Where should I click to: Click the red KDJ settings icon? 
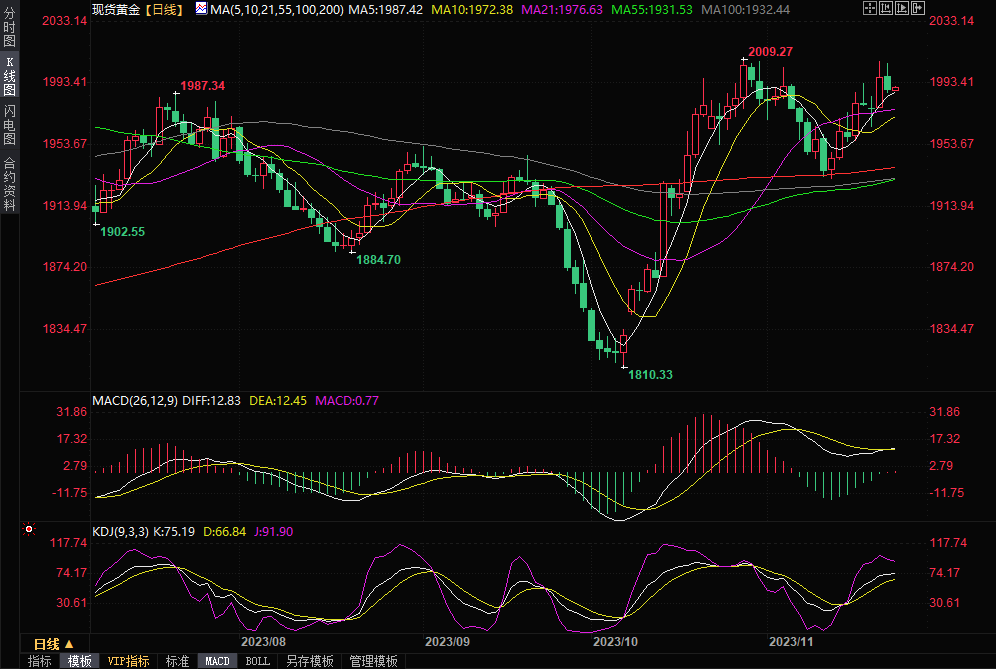30,529
